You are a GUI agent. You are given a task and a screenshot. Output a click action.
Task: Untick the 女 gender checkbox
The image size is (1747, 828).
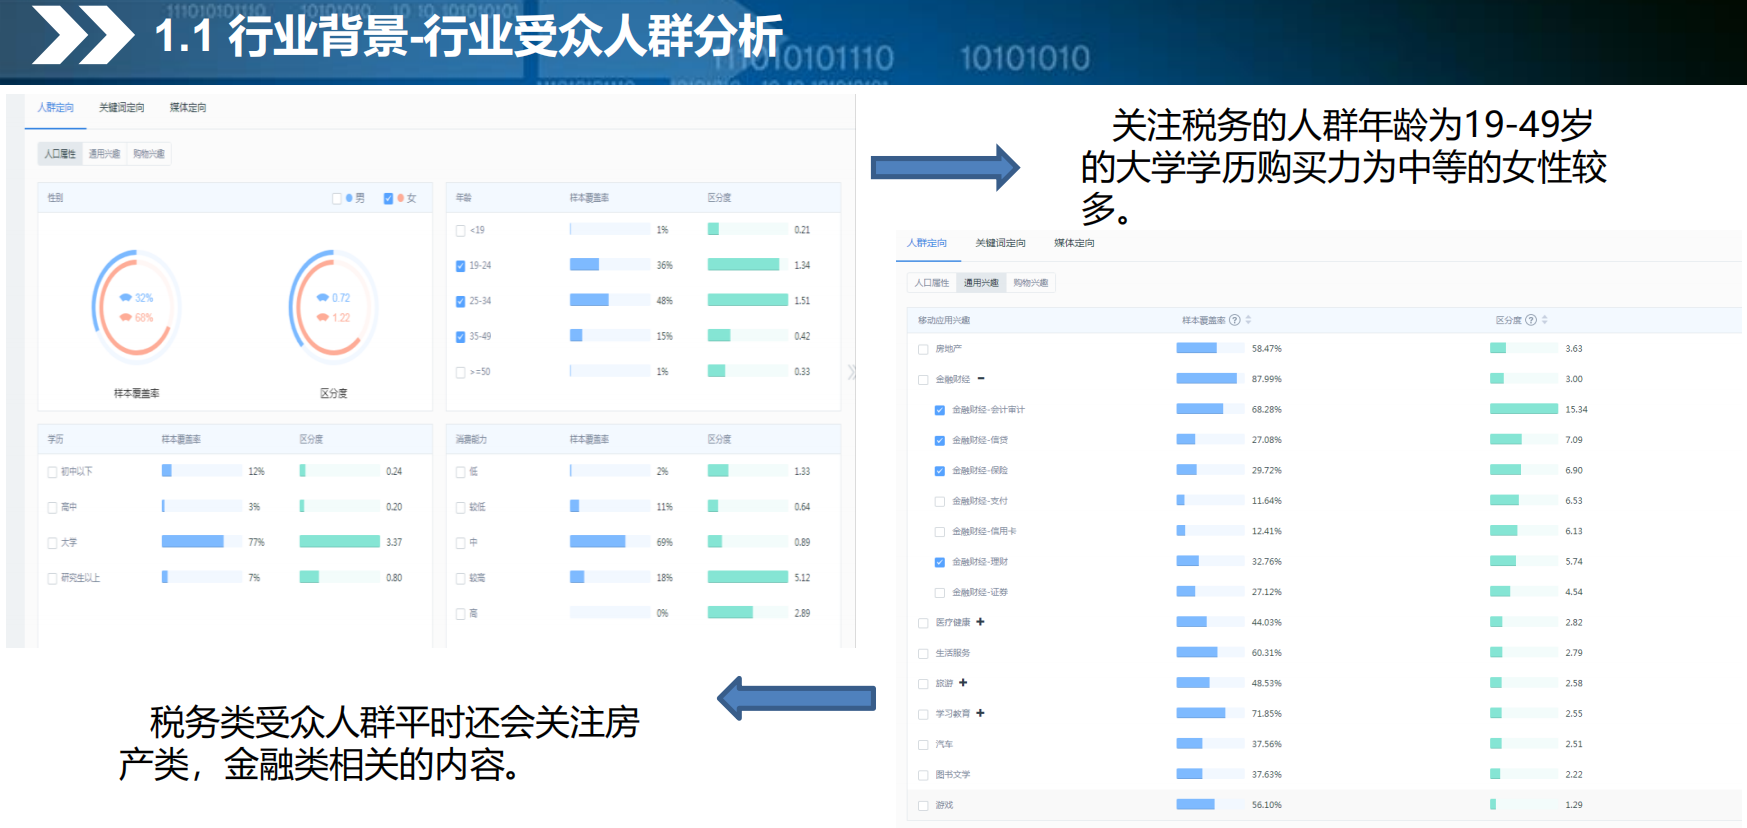click(388, 198)
